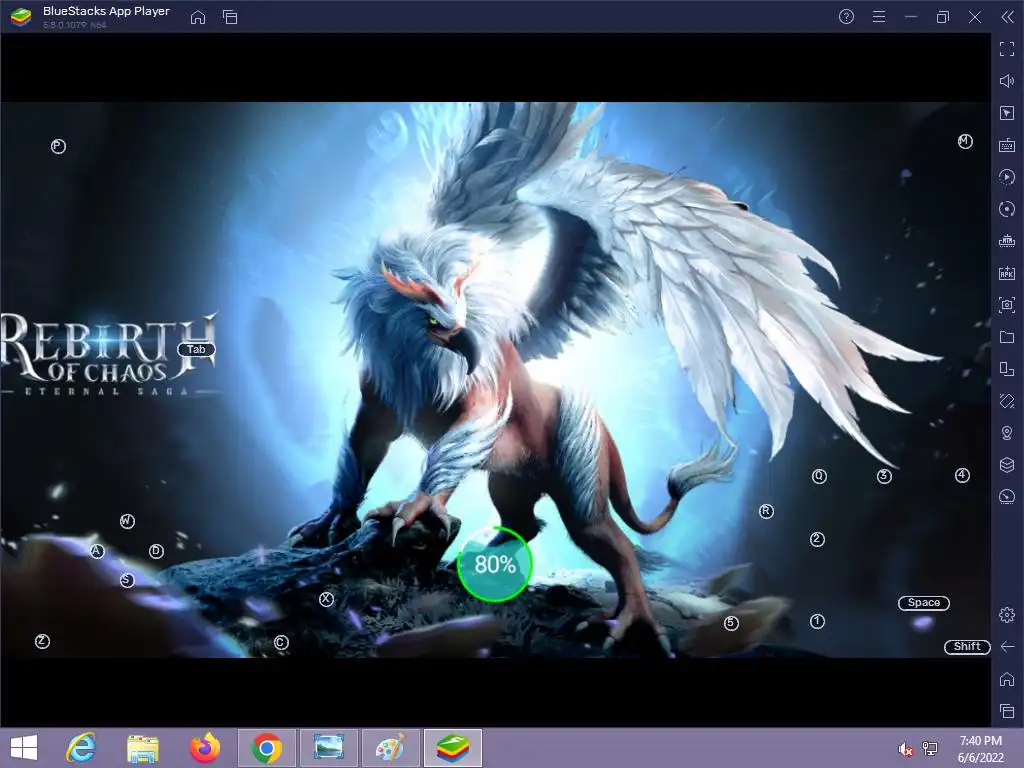Click the P key control overlay

point(58,146)
